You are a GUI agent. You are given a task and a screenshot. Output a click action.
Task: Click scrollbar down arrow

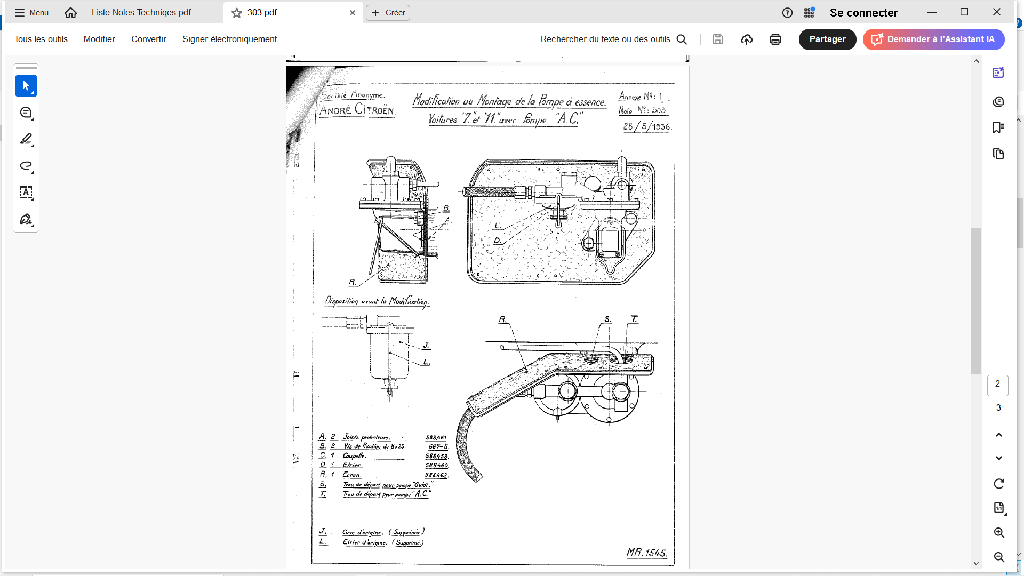[976, 564]
